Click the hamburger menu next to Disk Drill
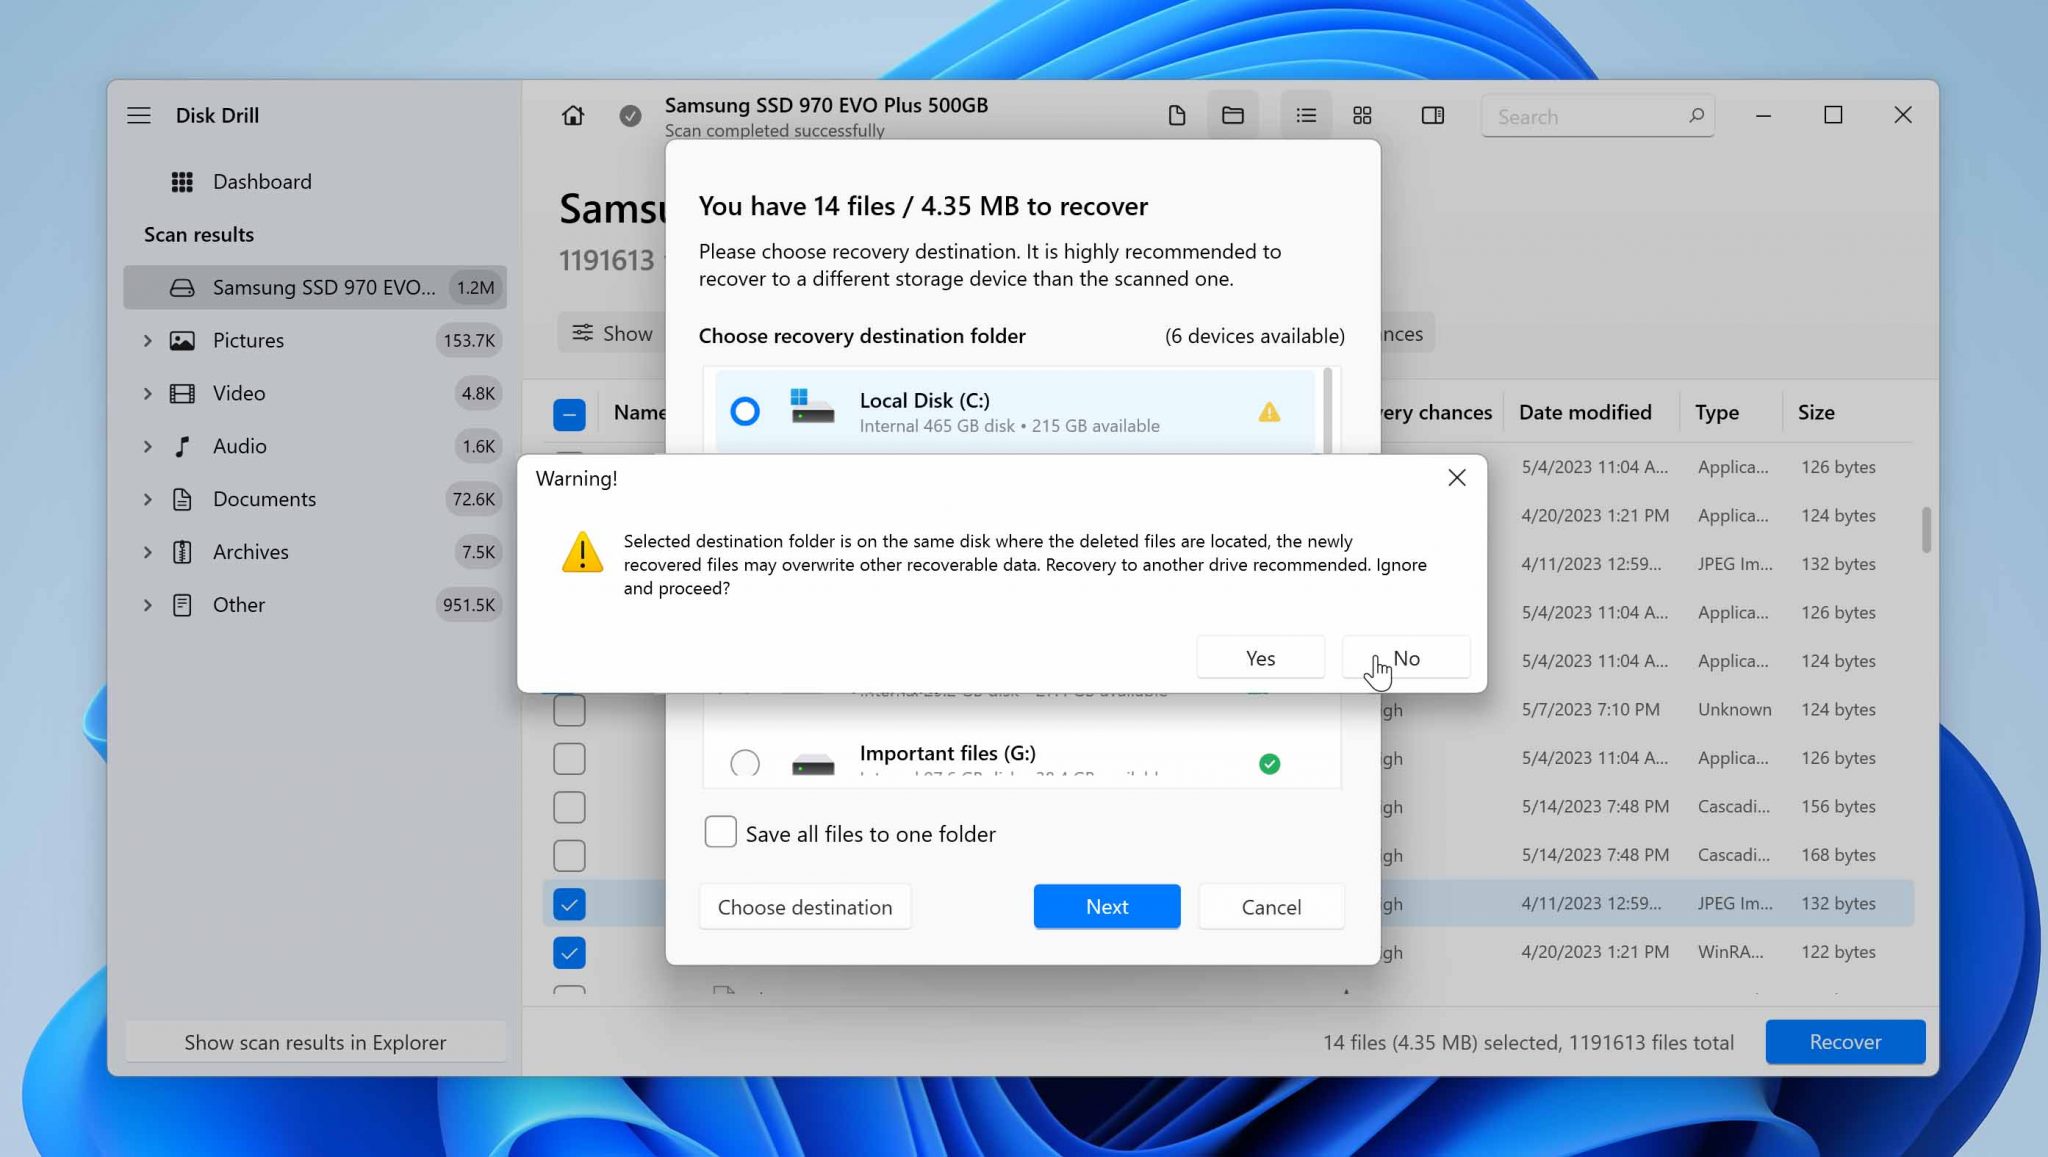 coord(139,115)
